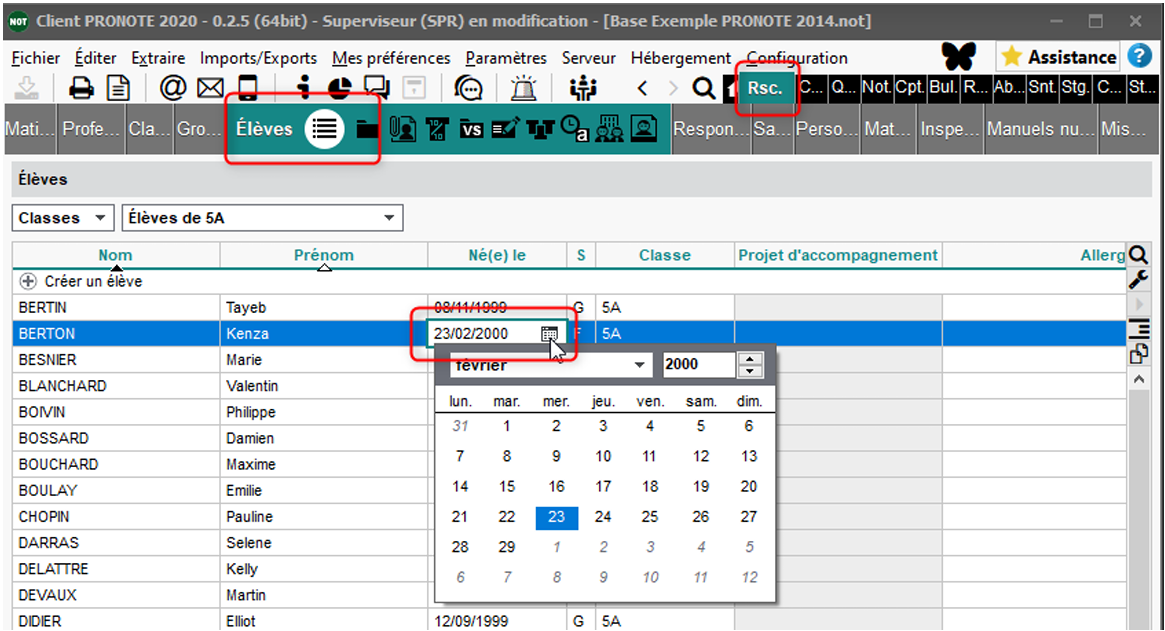Click the mobile phone toolbar icon
The image size is (1165, 631).
tap(247, 89)
